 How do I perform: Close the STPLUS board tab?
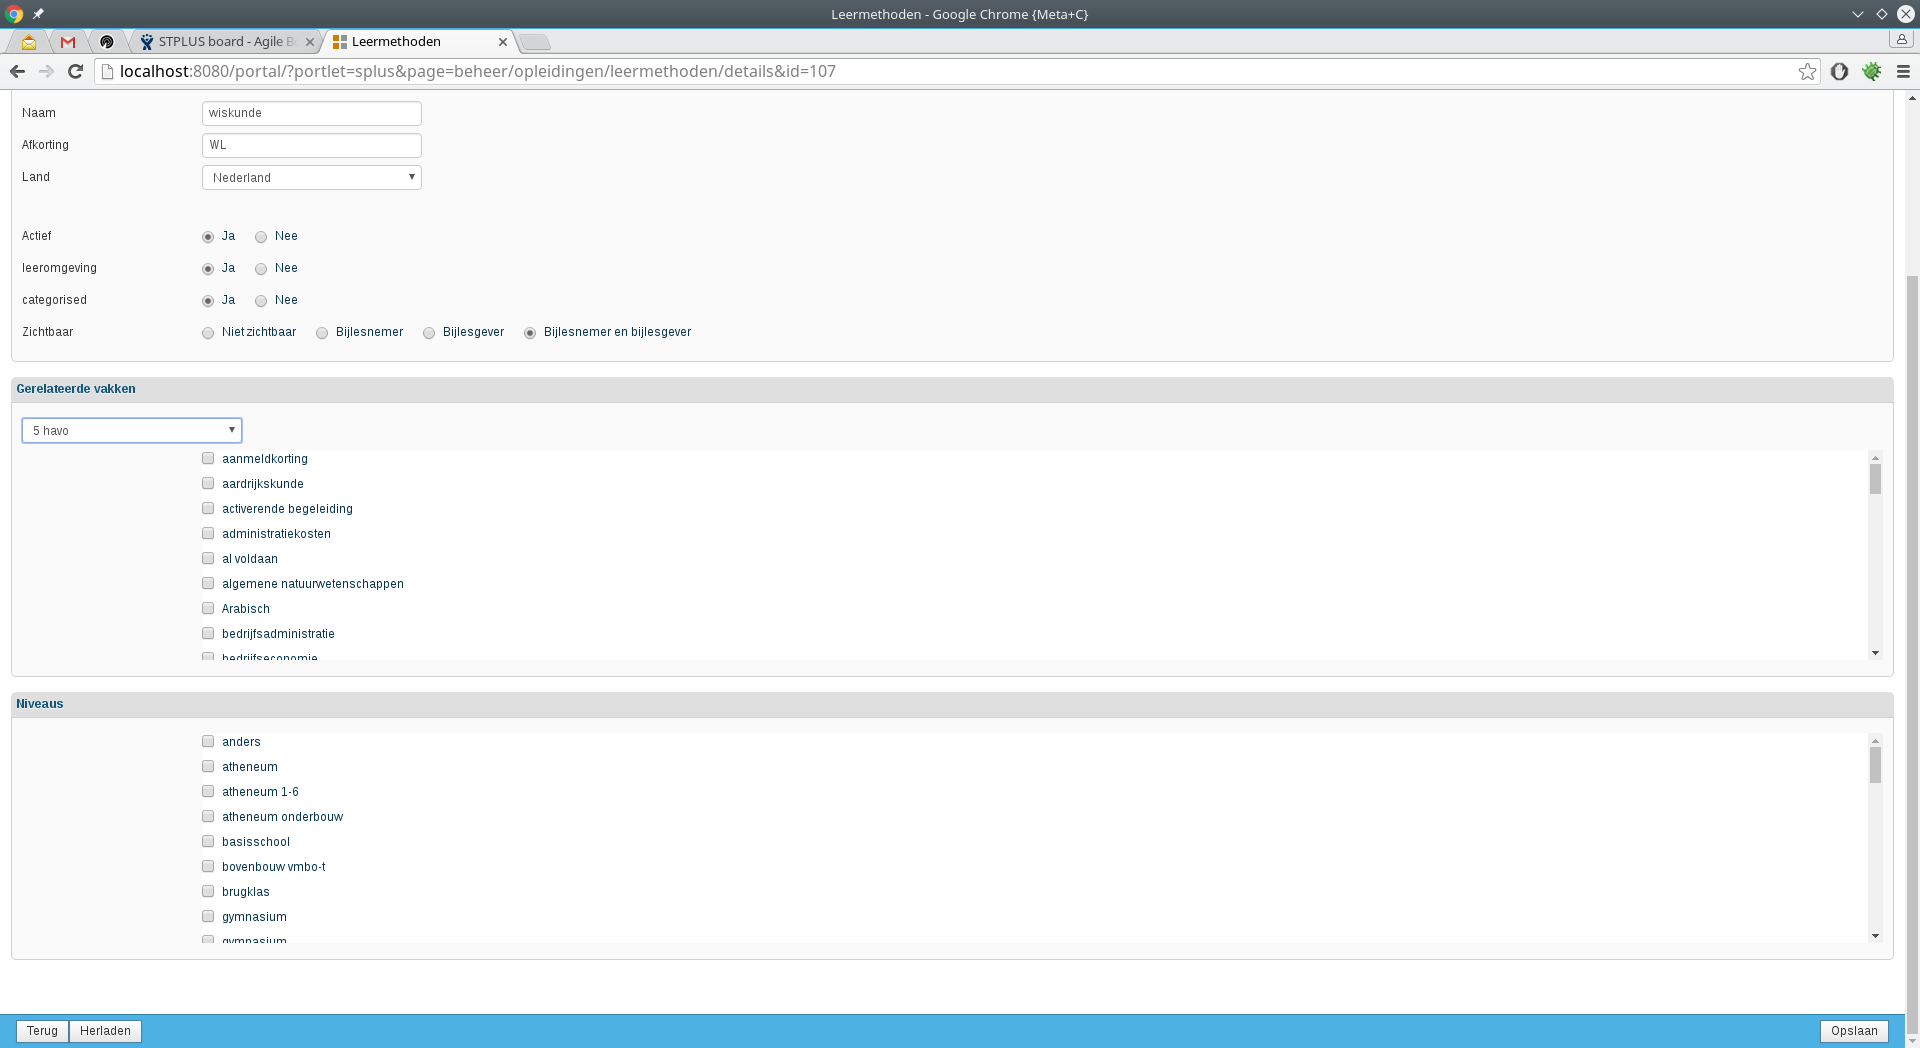[310, 42]
